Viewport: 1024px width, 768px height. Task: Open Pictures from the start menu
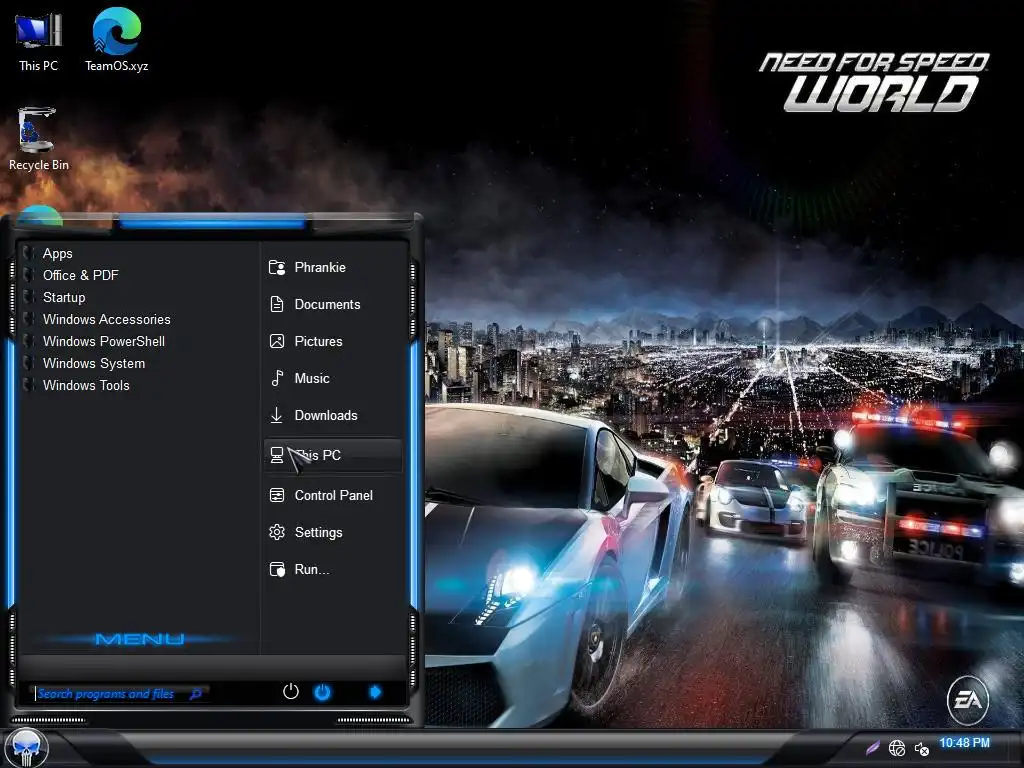333,342
